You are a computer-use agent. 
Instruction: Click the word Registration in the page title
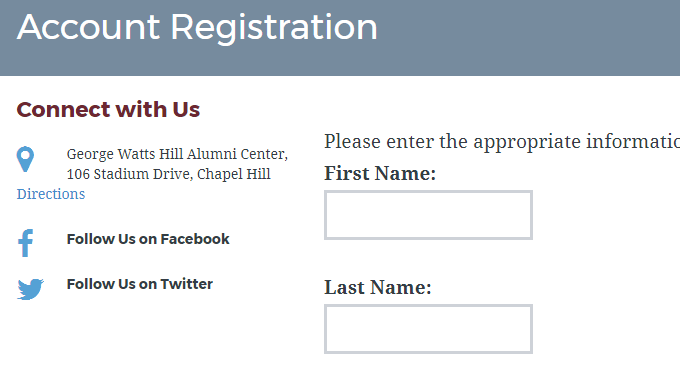[274, 27]
